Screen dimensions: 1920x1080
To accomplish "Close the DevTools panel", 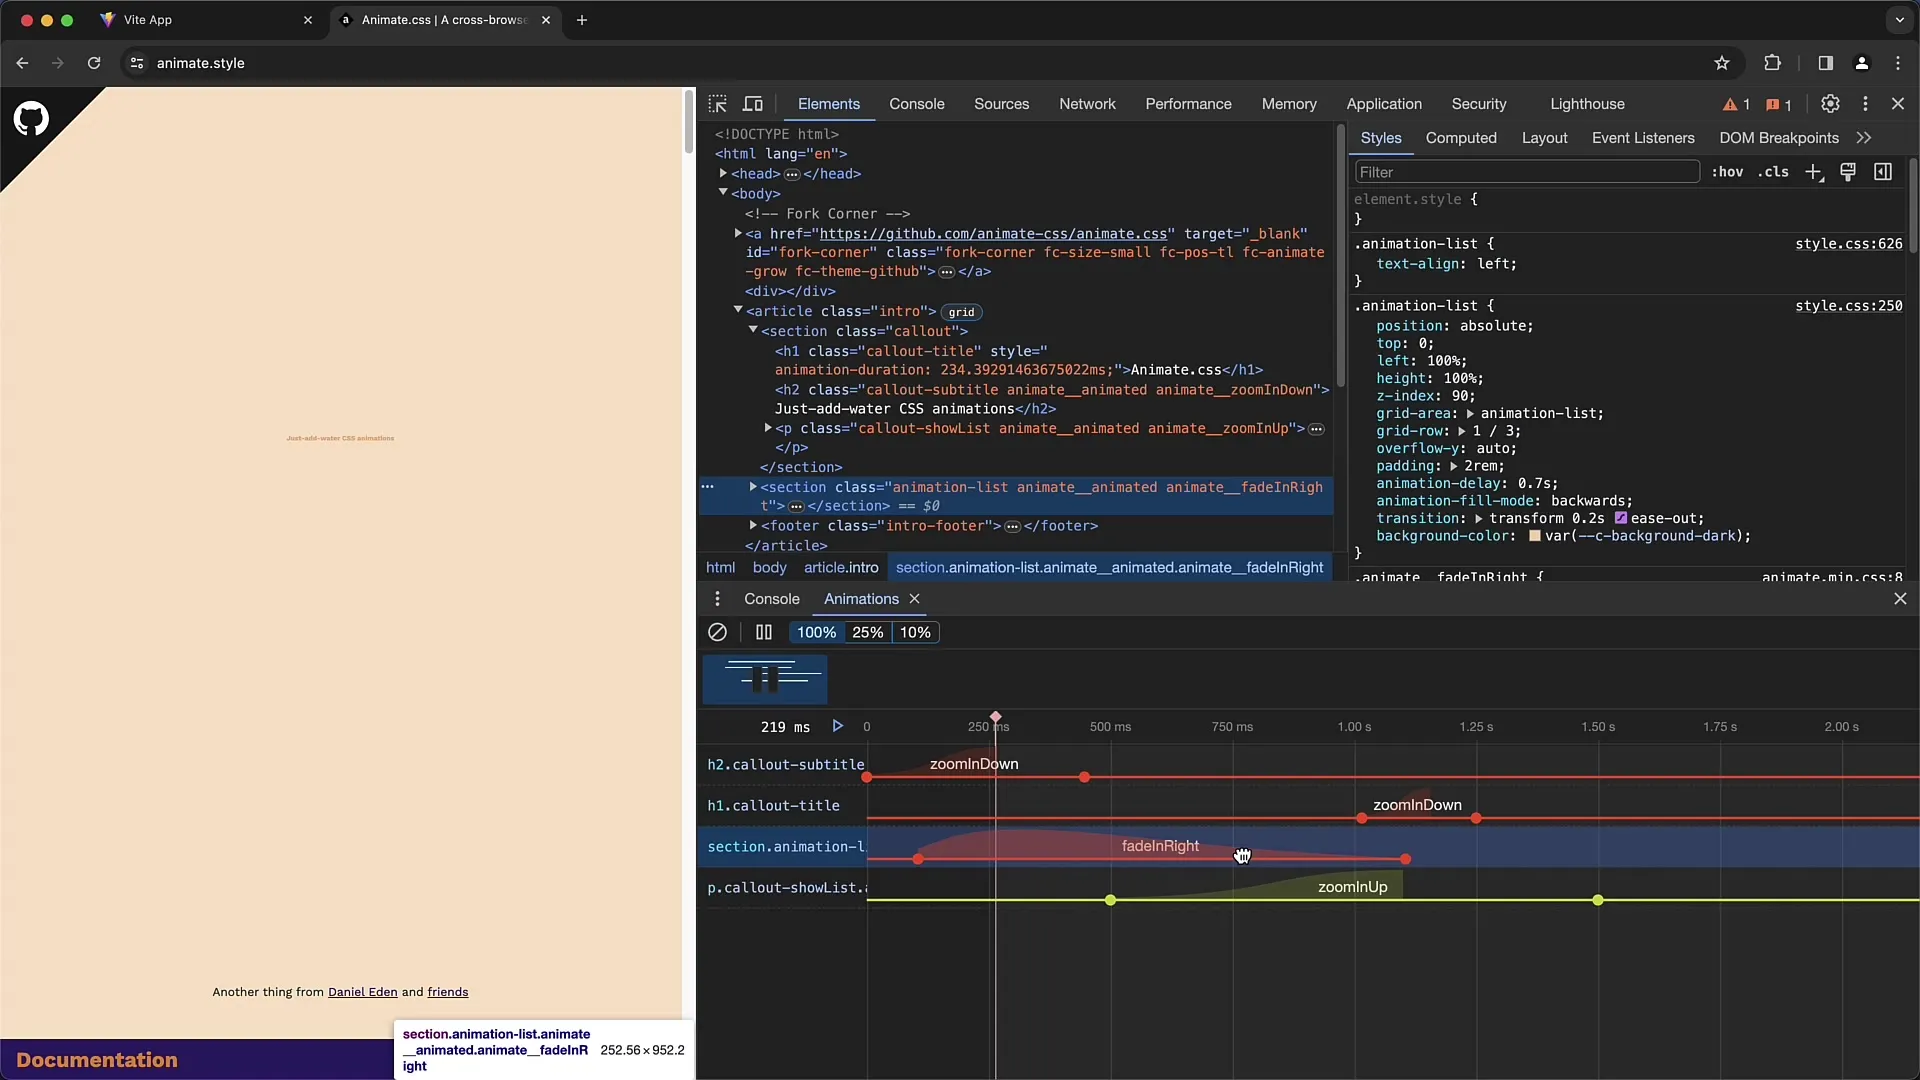I will [x=1898, y=104].
